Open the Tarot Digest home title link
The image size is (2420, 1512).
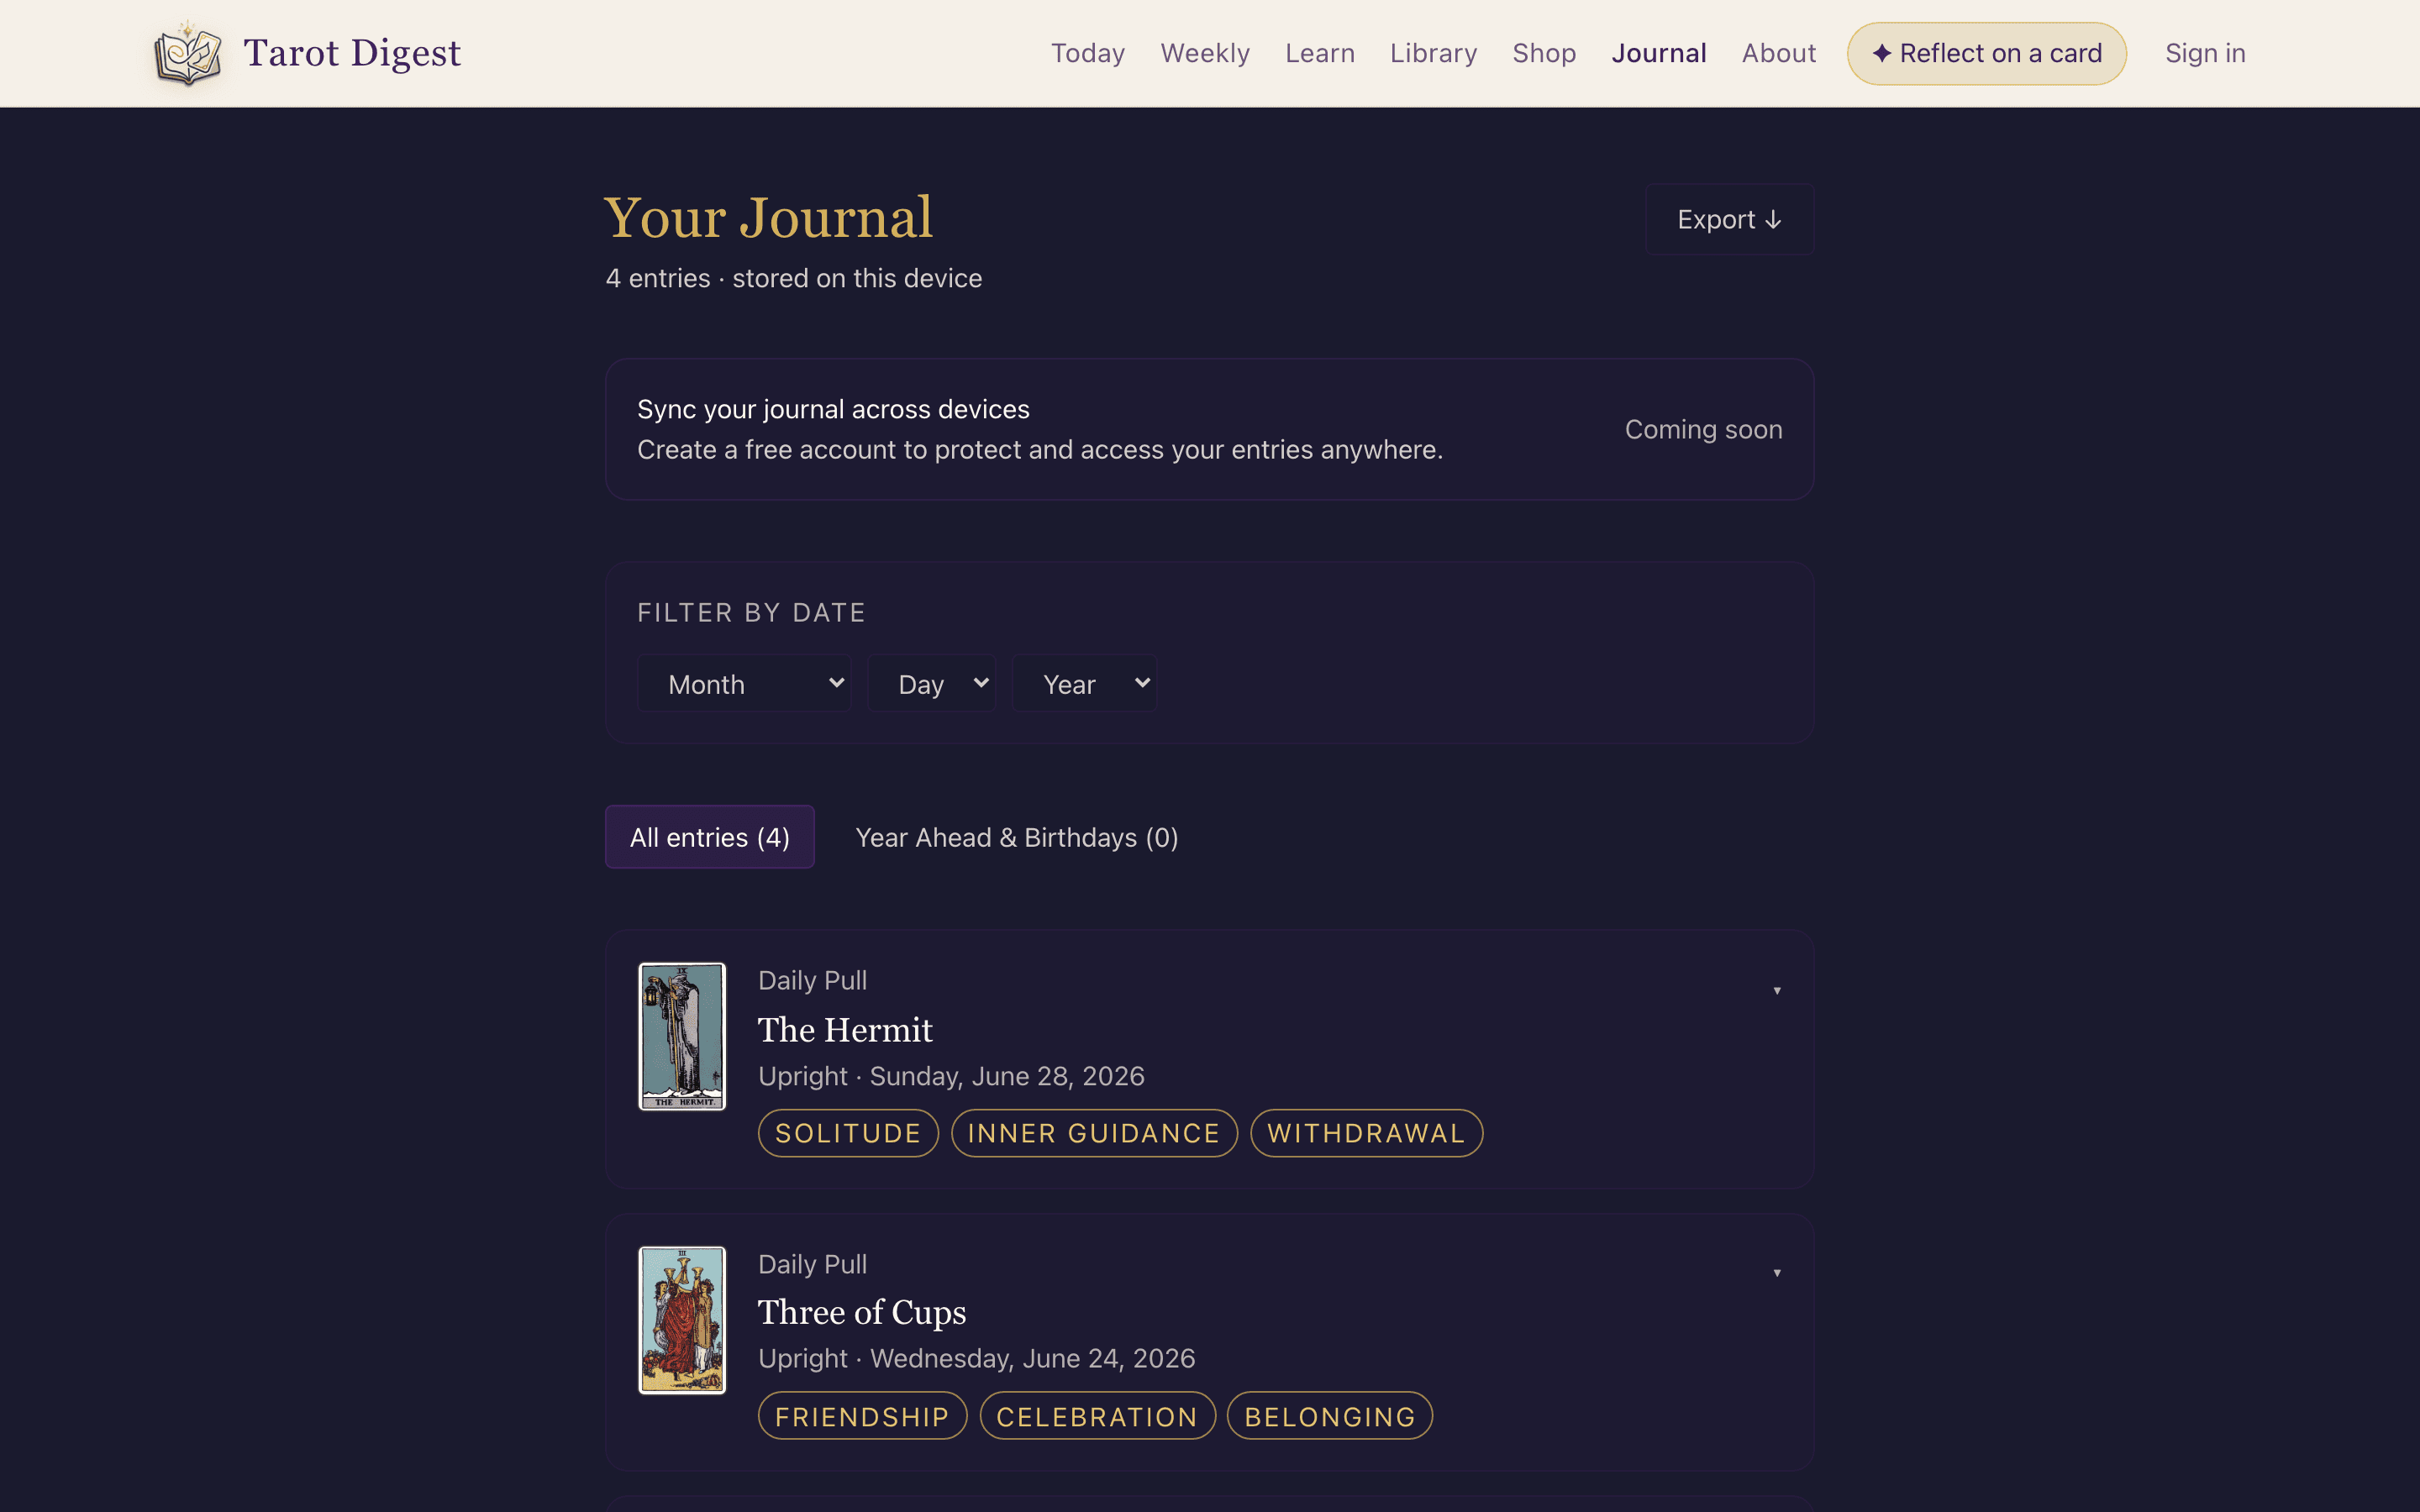(352, 53)
